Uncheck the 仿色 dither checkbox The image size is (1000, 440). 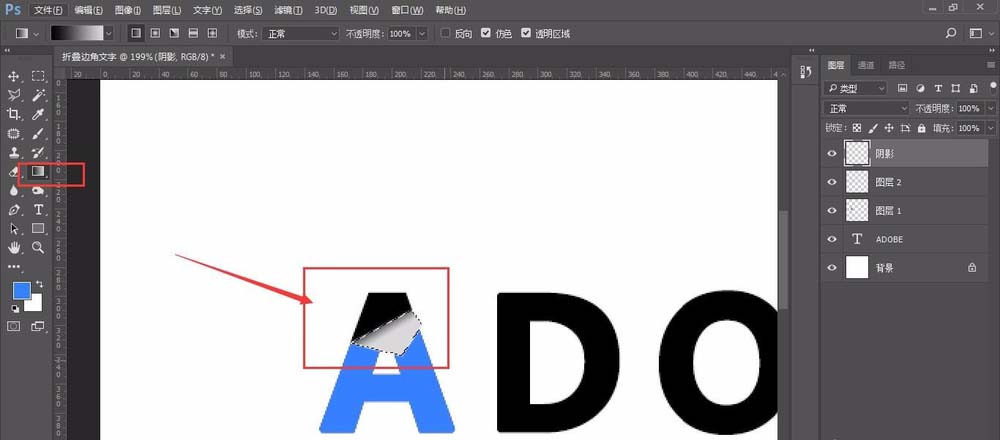(x=486, y=33)
